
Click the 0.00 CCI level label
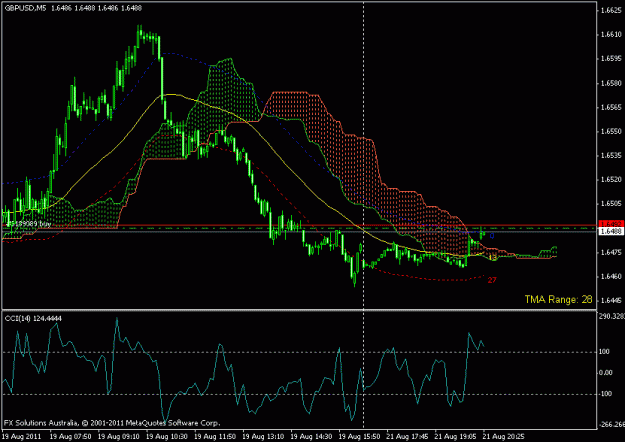[606, 373]
